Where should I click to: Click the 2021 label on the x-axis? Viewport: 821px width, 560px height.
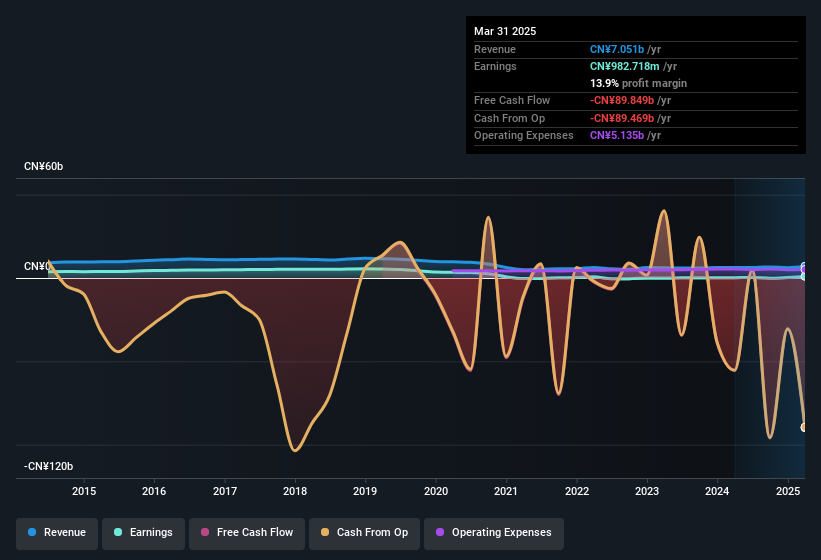(x=506, y=491)
